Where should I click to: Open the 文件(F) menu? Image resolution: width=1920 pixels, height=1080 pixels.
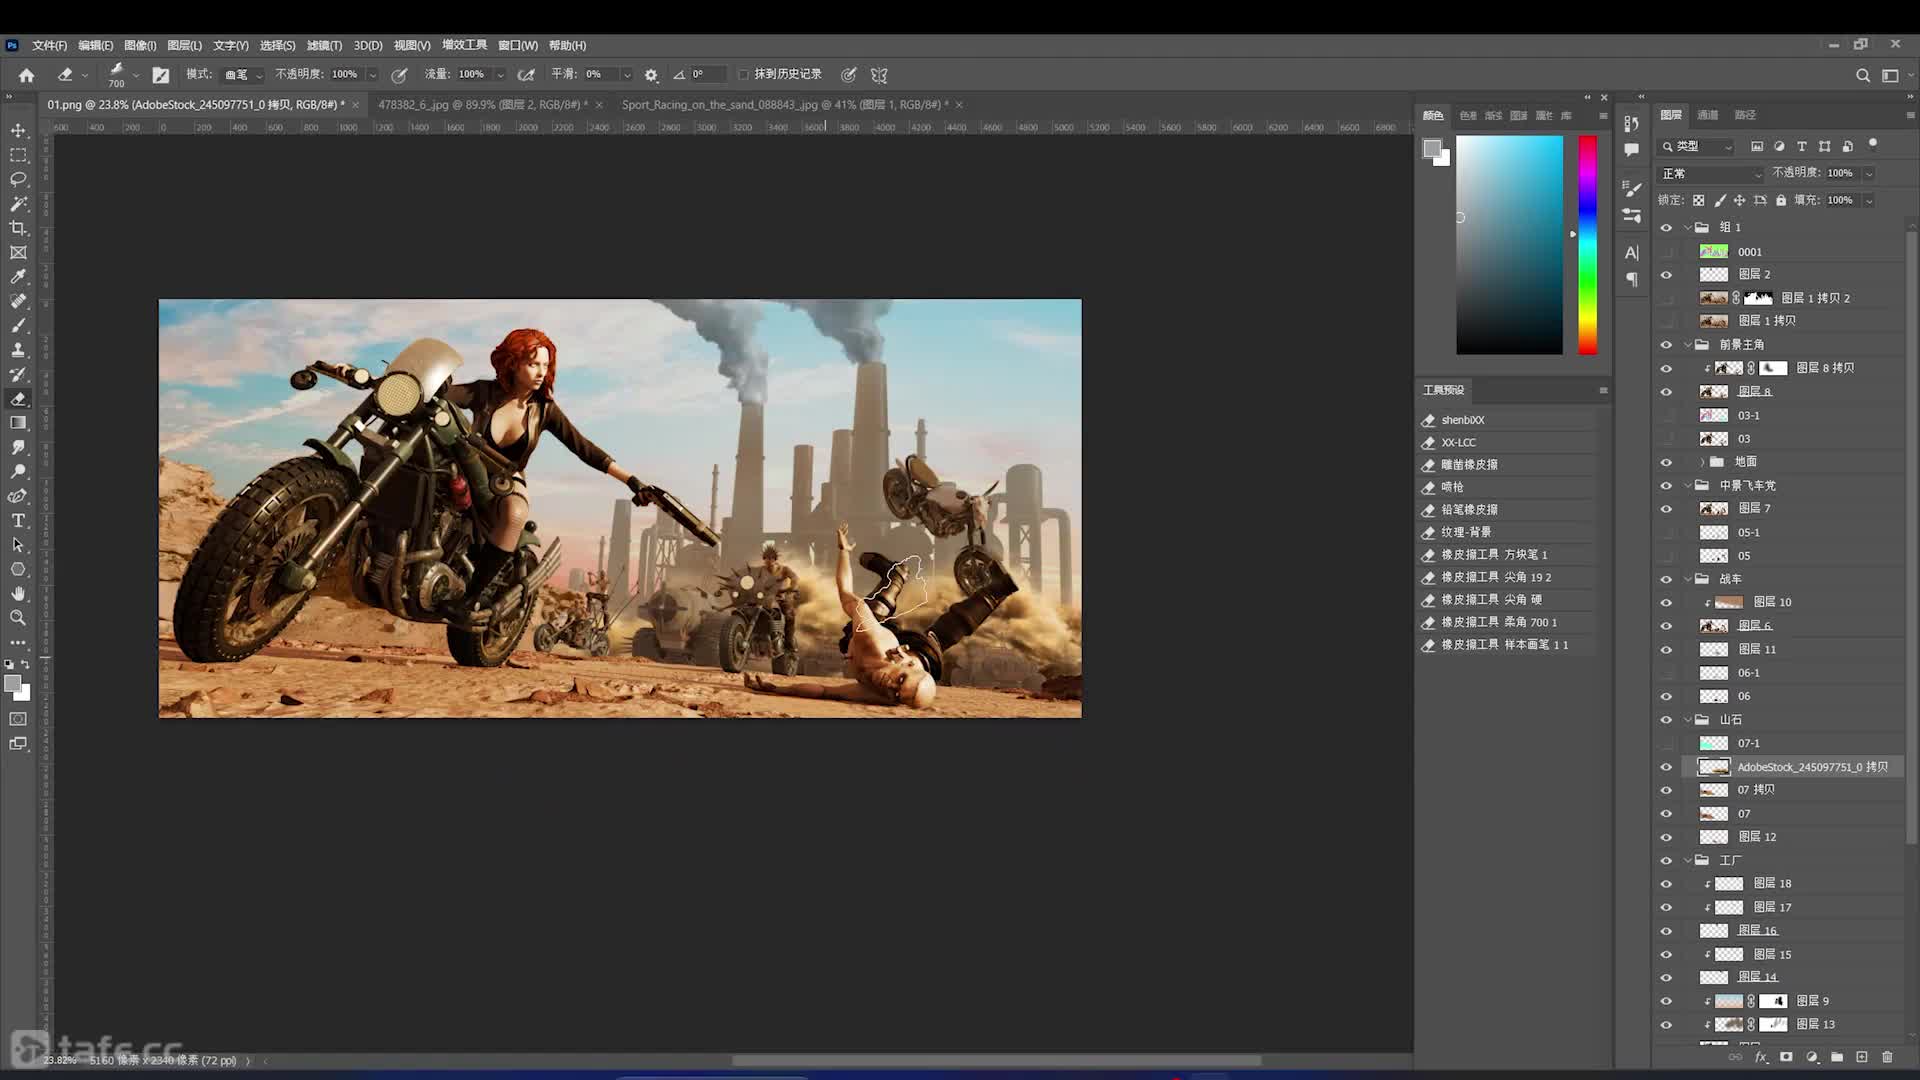[49, 46]
